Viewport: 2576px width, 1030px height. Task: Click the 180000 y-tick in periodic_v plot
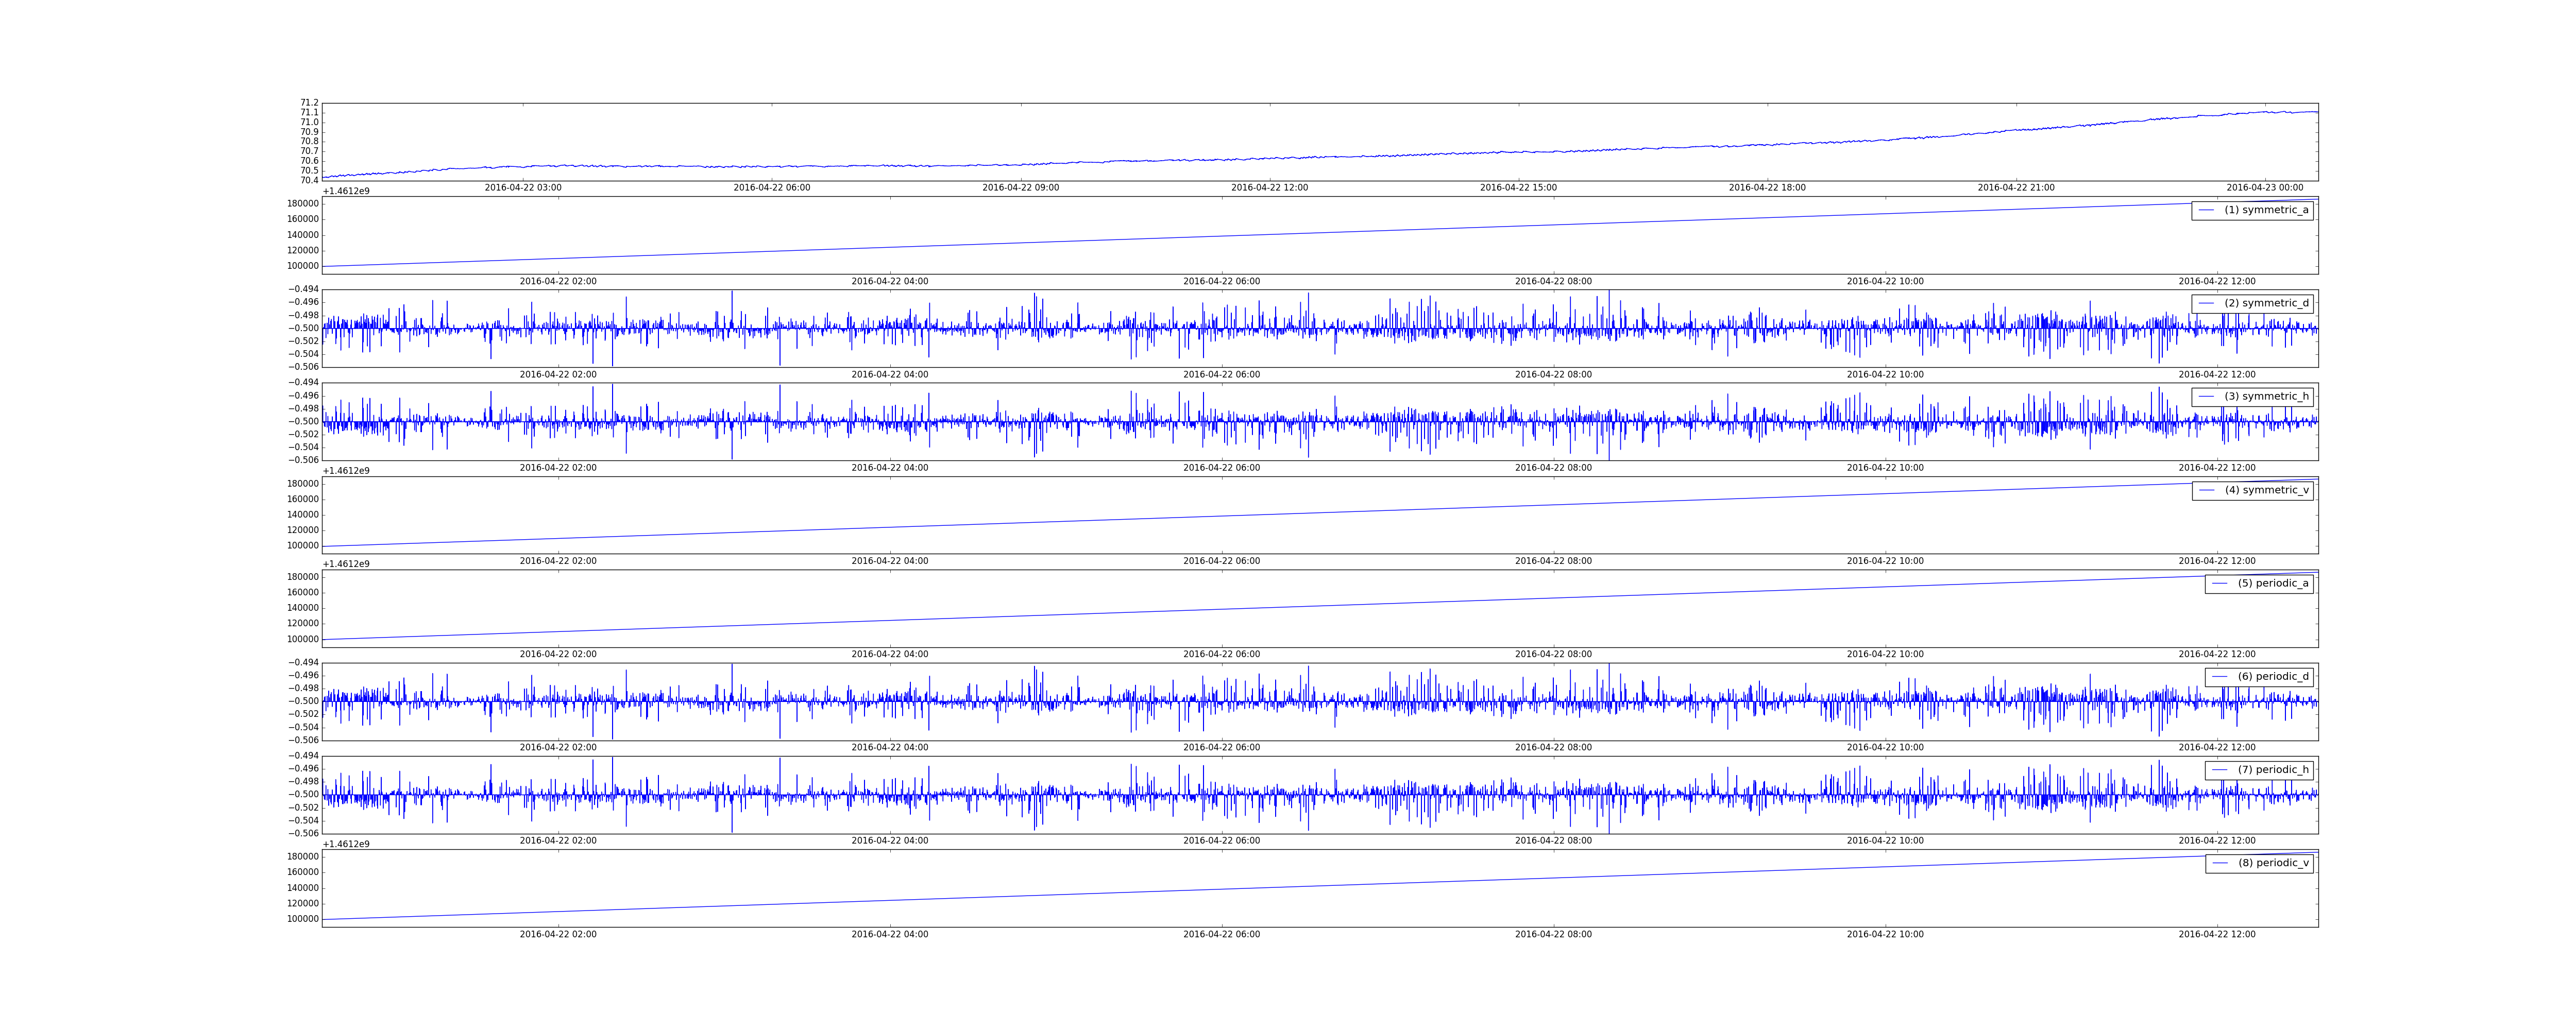coord(303,857)
